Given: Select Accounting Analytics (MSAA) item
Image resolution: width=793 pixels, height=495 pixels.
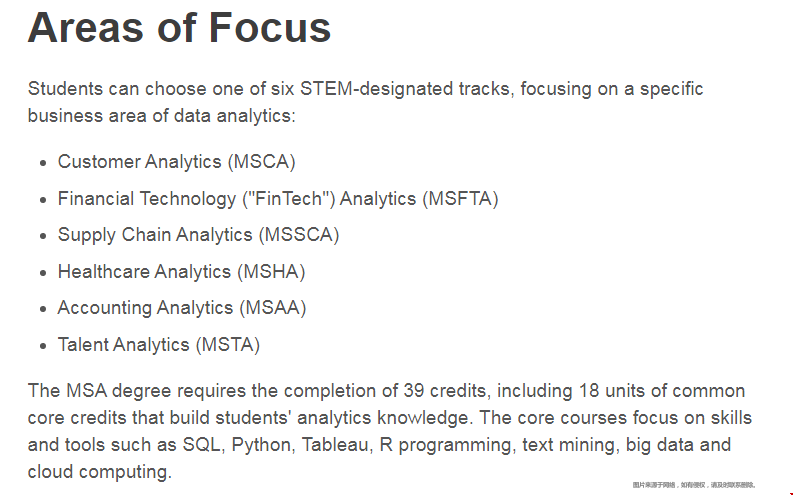Looking at the screenshot, I should coord(182,308).
